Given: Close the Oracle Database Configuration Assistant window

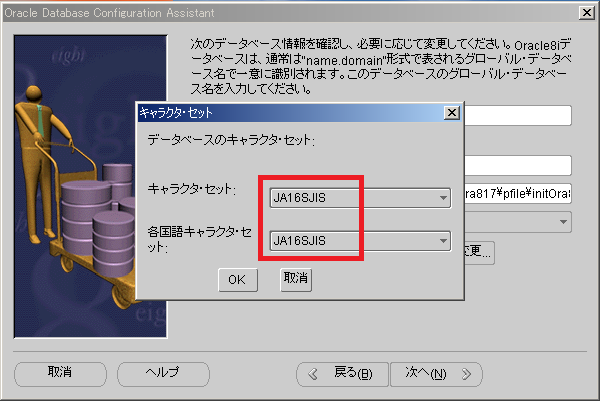Looking at the screenshot, I should coord(587,13).
